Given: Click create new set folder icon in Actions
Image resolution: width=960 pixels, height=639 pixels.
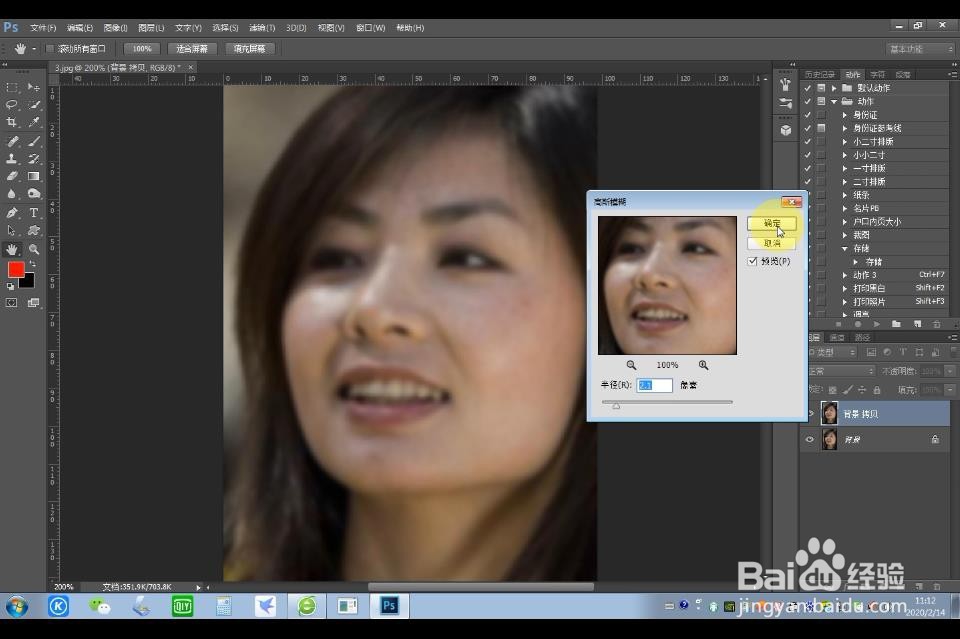Looking at the screenshot, I should [896, 324].
